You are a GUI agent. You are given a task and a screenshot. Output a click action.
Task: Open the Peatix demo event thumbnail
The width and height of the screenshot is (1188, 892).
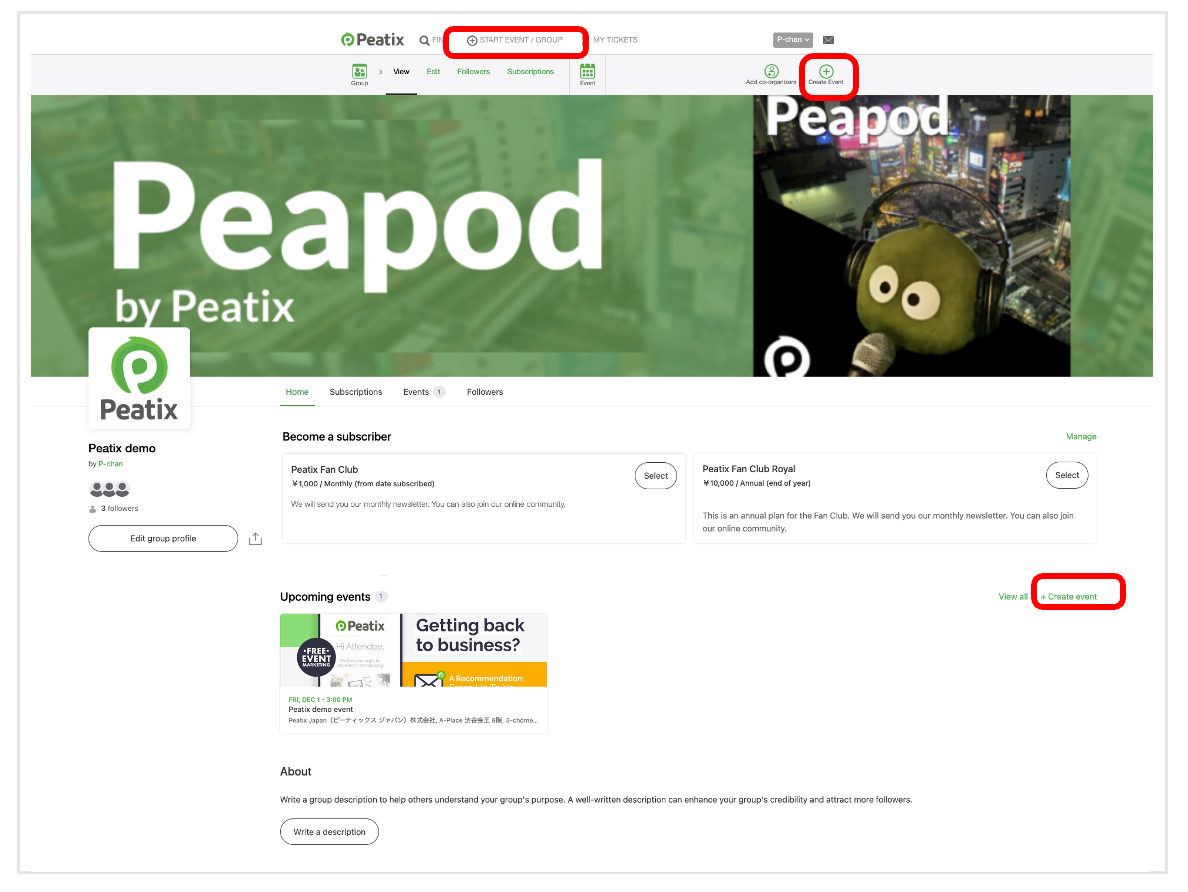coord(413,650)
